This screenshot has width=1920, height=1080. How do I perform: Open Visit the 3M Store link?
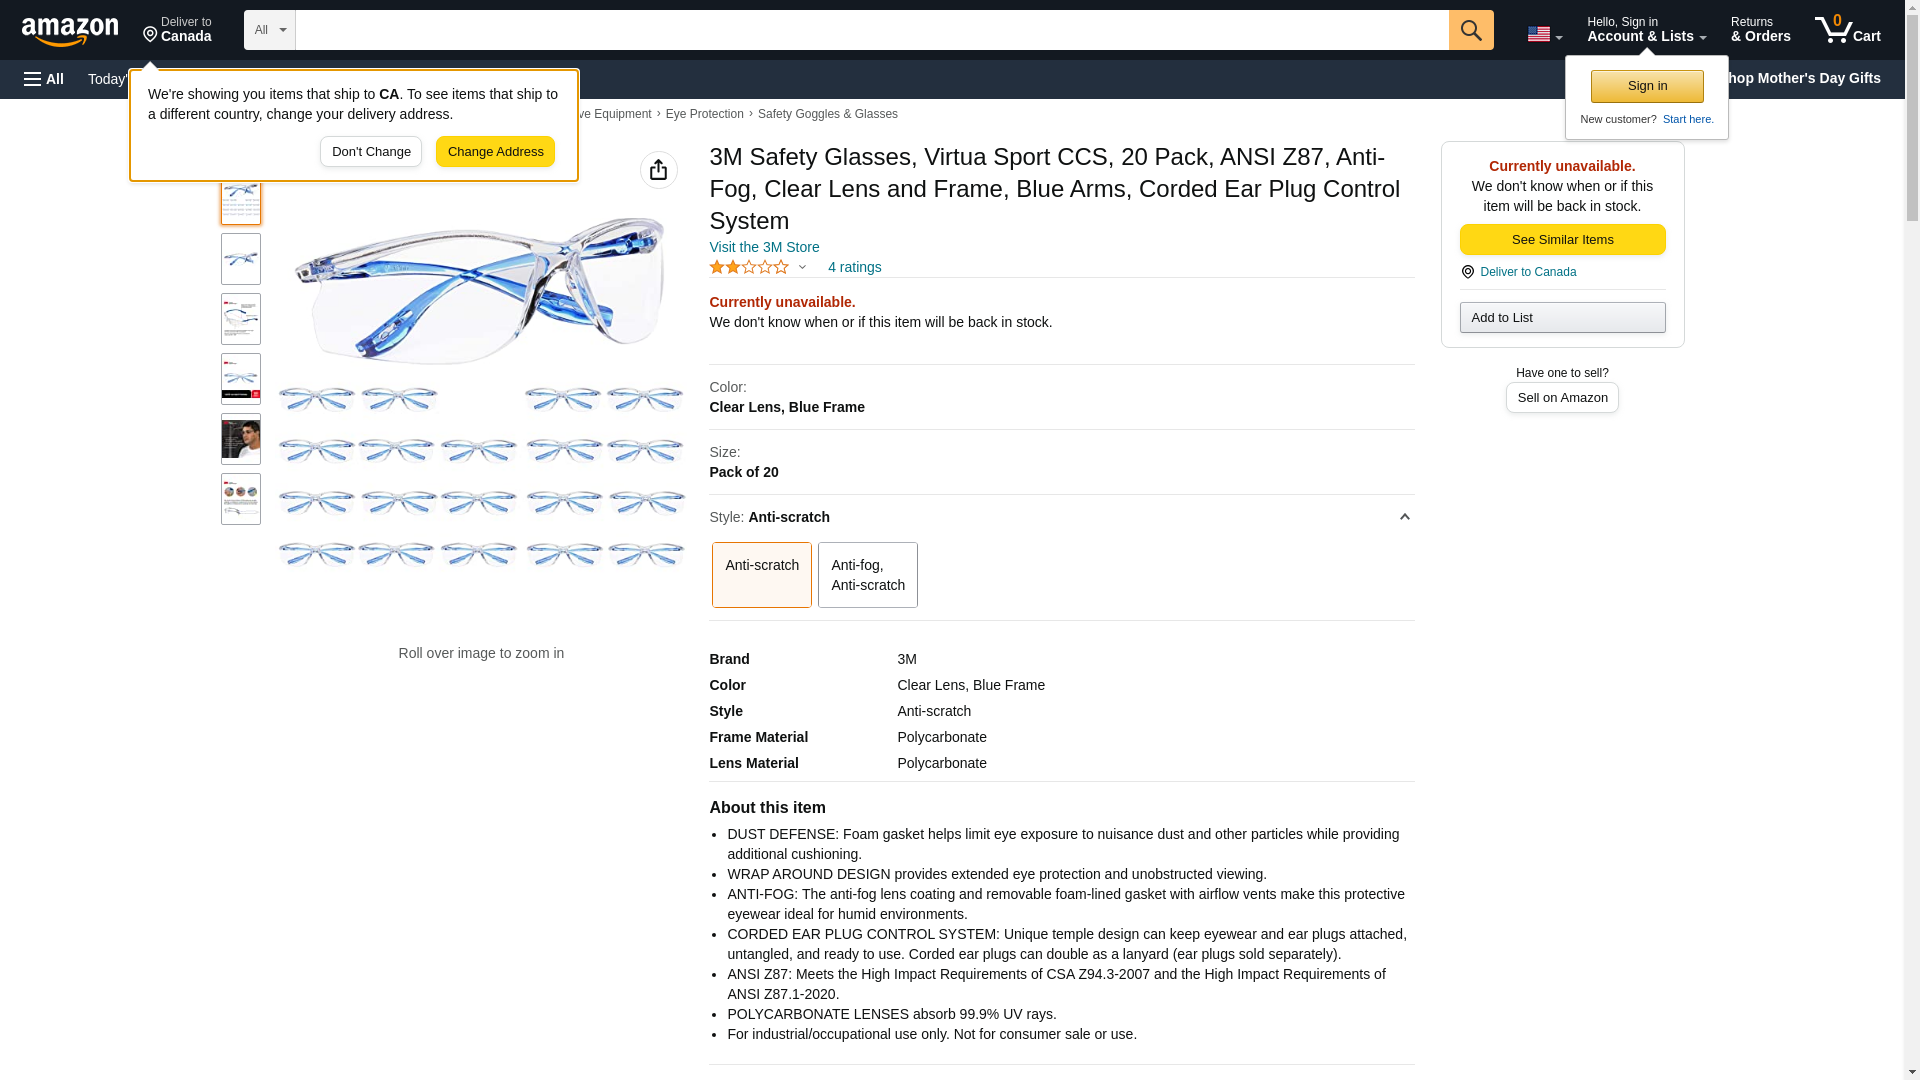(x=763, y=247)
